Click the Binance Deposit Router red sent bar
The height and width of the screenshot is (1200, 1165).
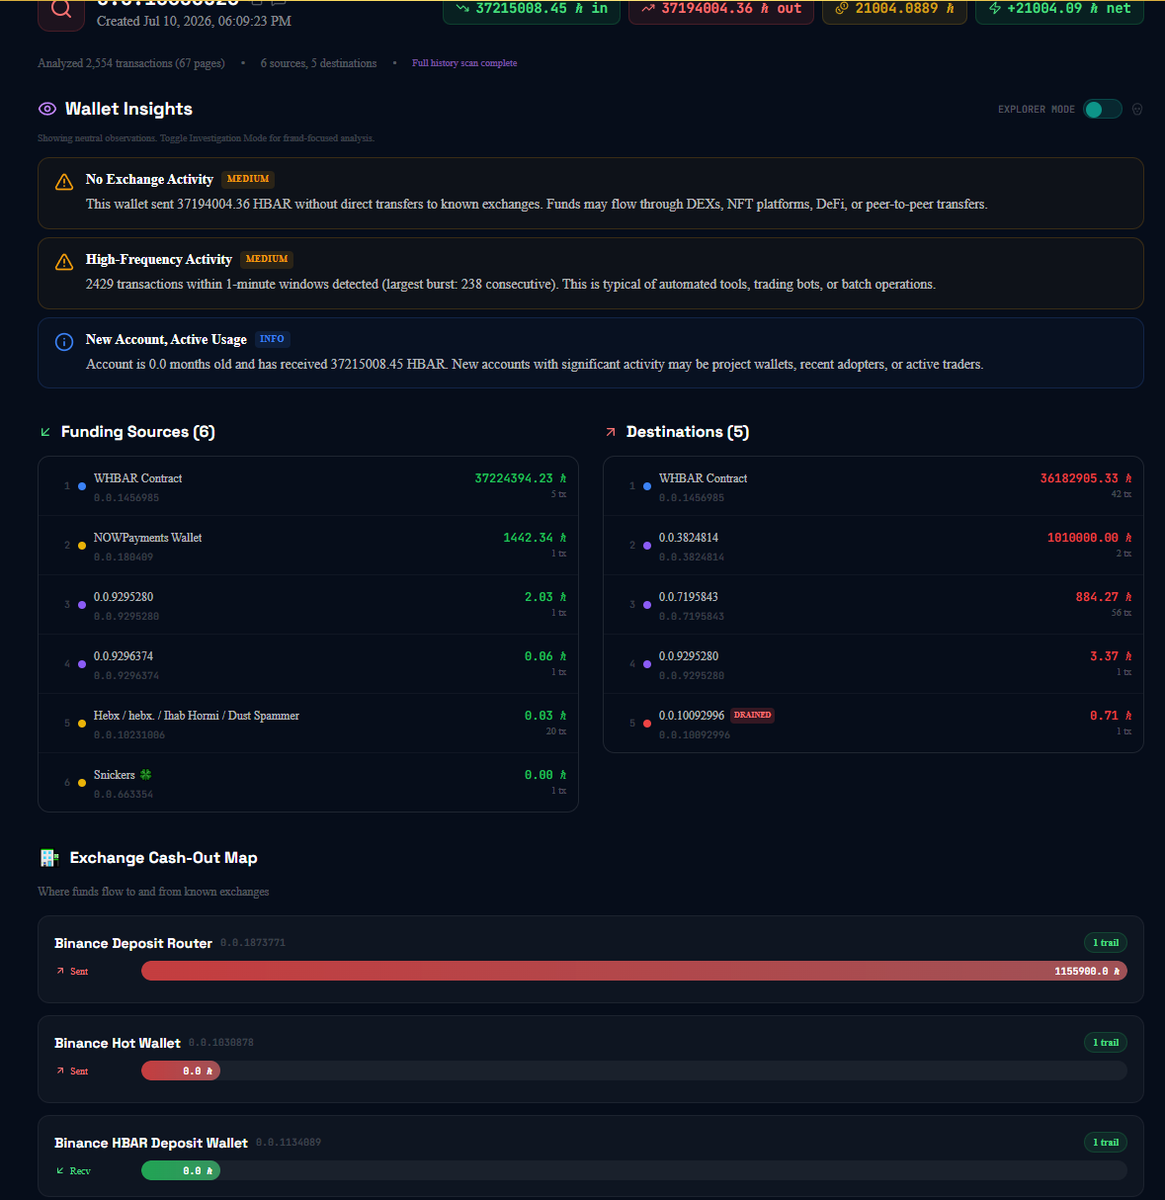coord(634,971)
